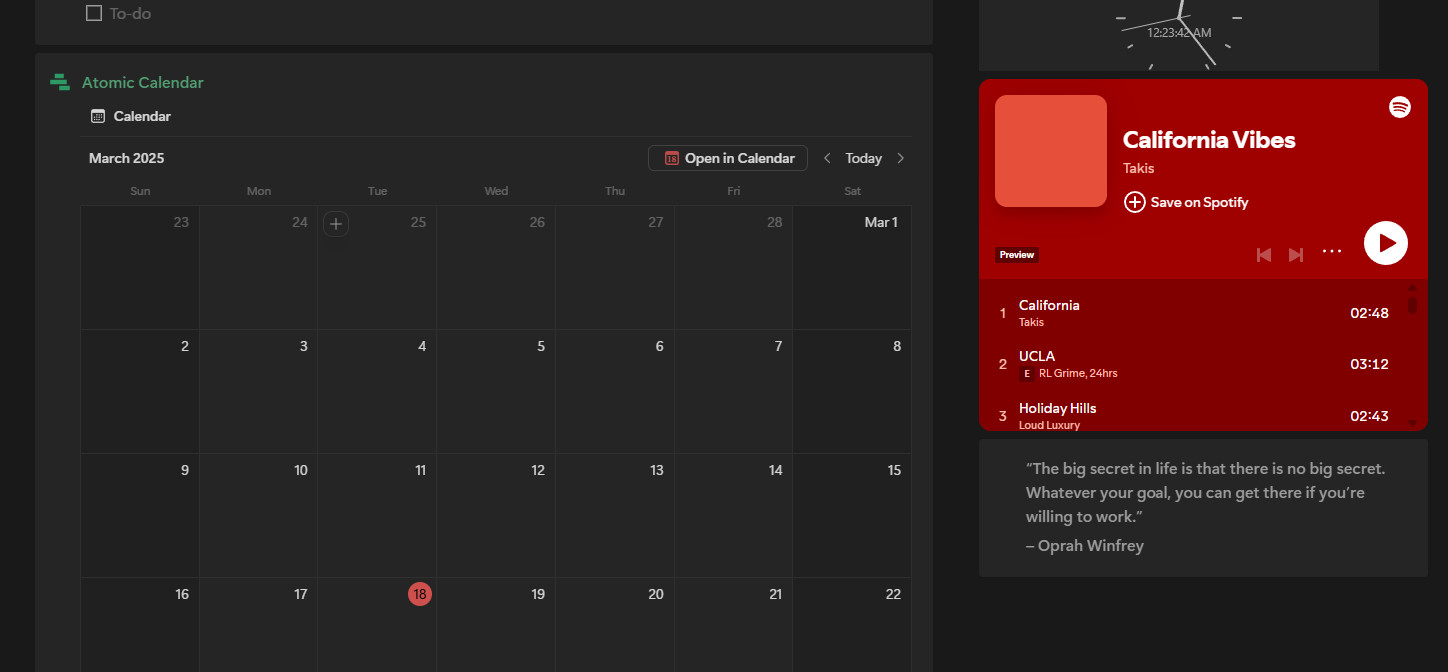Go to next month with right chevron
This screenshot has width=1448, height=672.
tap(901, 158)
